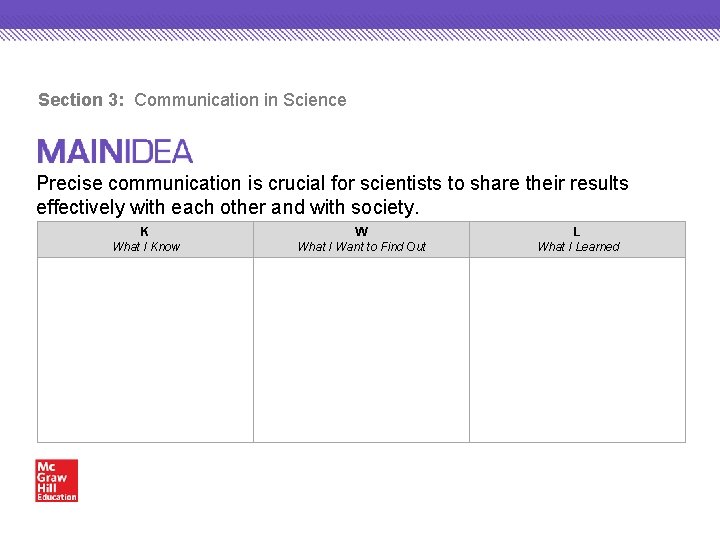Click inside the empty Want to Find Out cell
This screenshot has width=720, height=540.
pos(361,350)
